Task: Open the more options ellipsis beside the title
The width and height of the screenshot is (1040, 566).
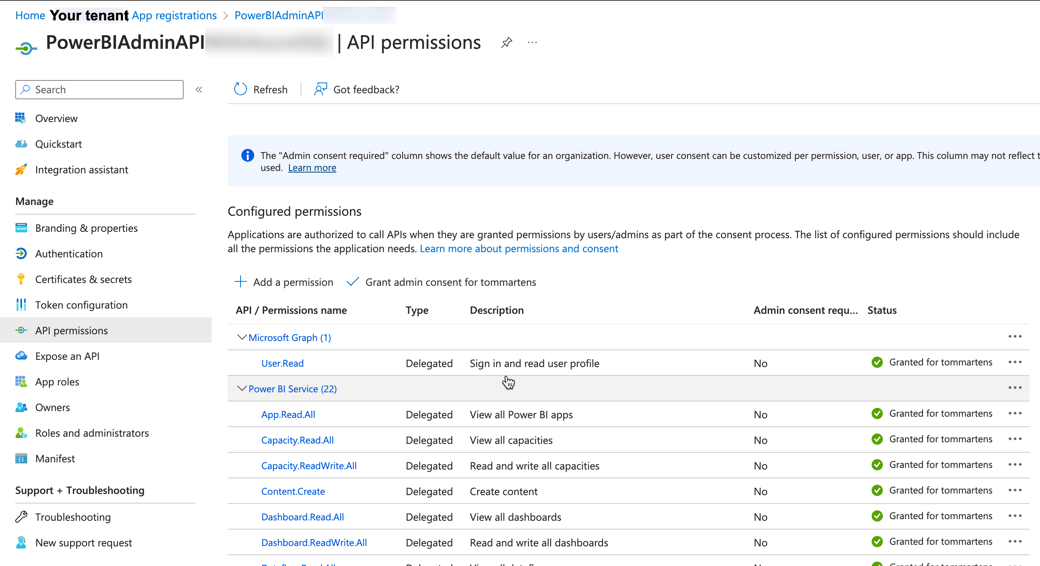Action: tap(532, 43)
